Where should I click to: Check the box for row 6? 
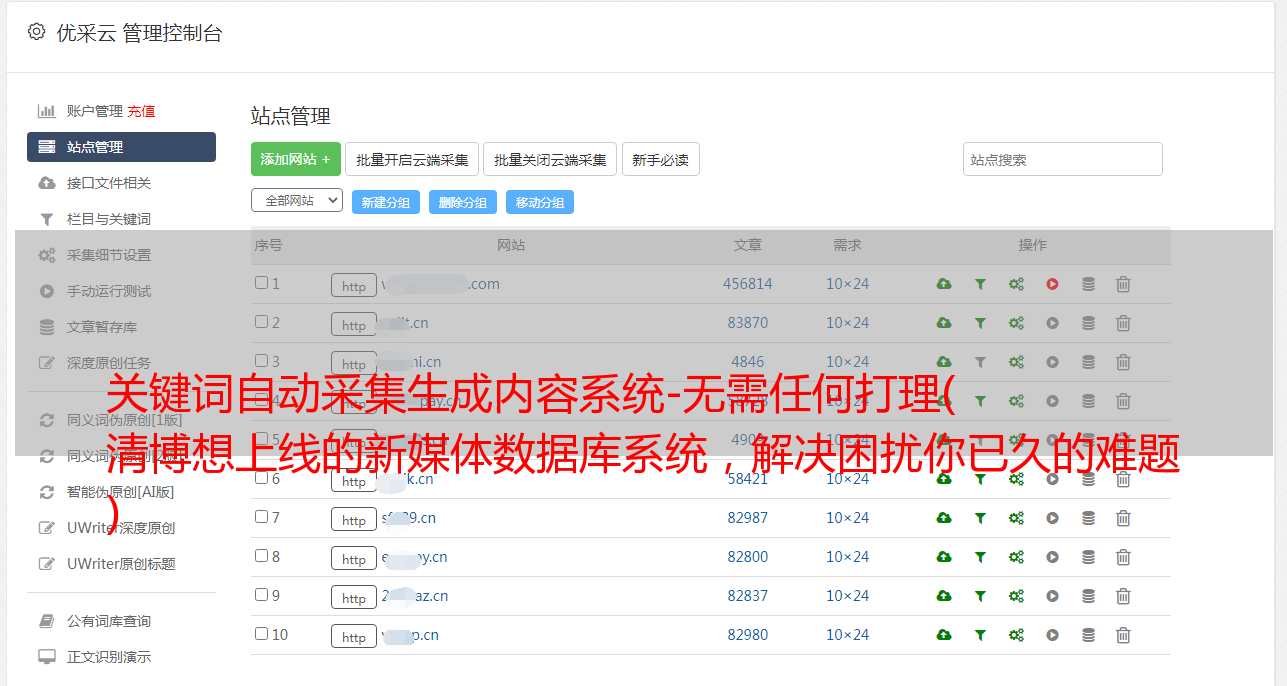(x=261, y=478)
